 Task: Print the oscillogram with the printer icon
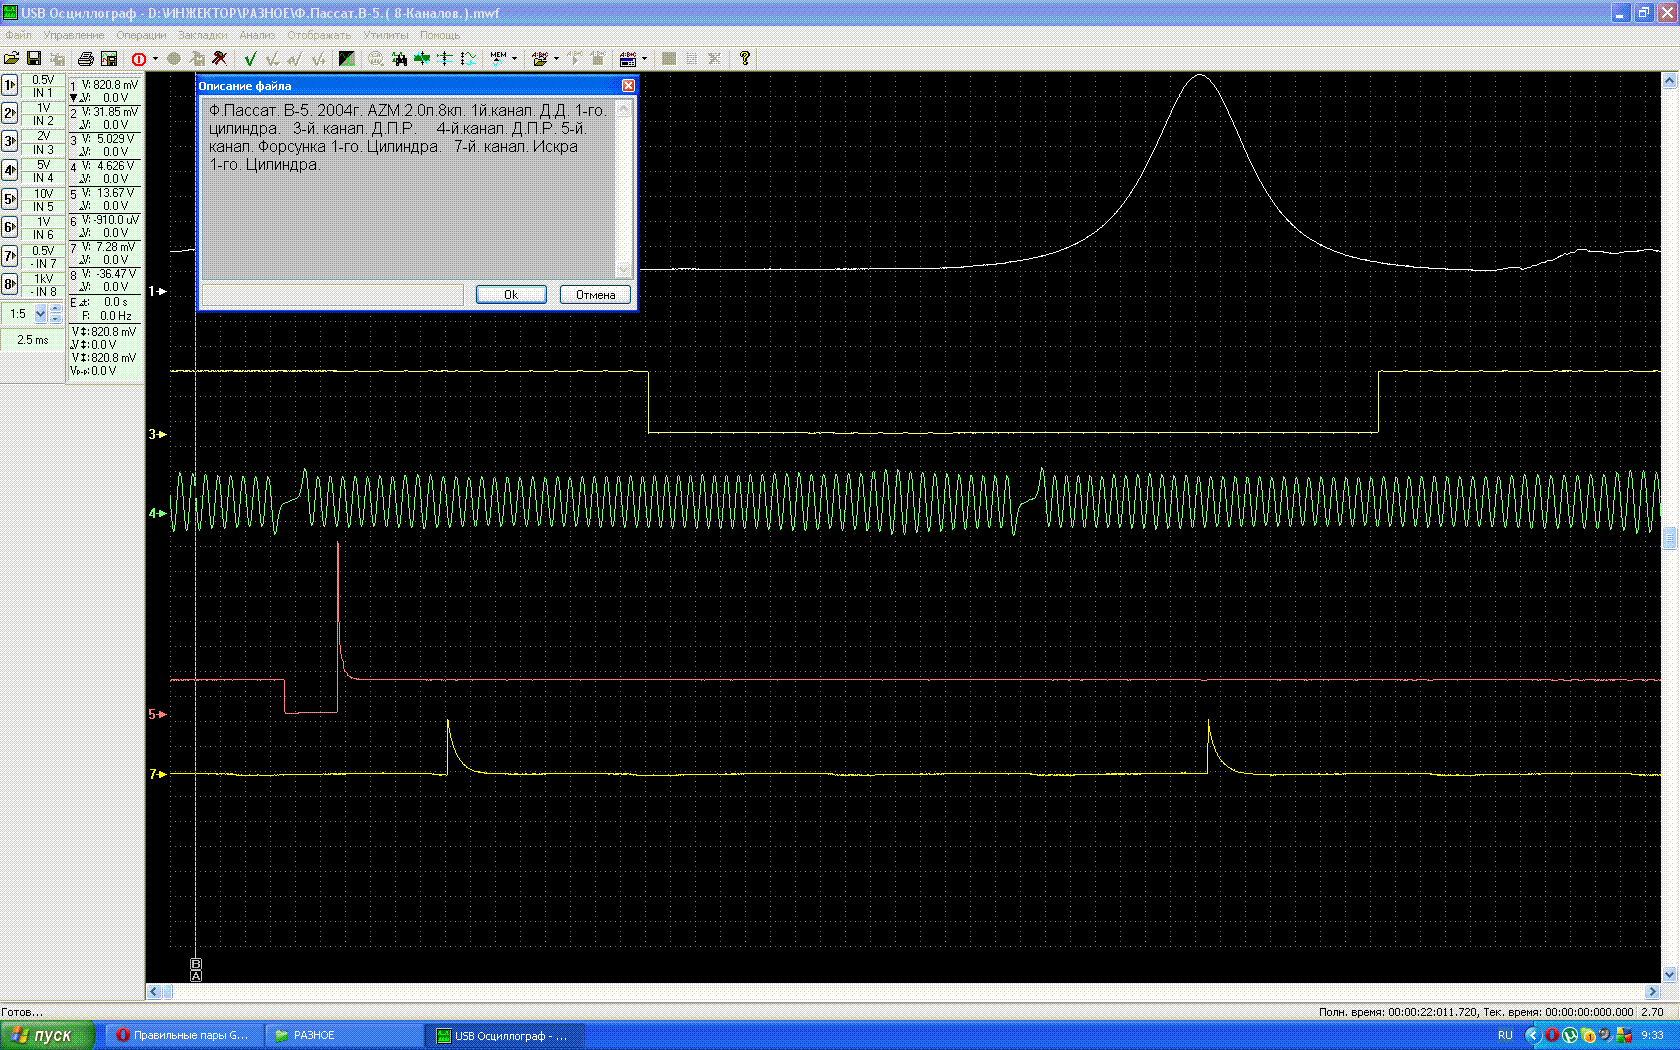(86, 59)
